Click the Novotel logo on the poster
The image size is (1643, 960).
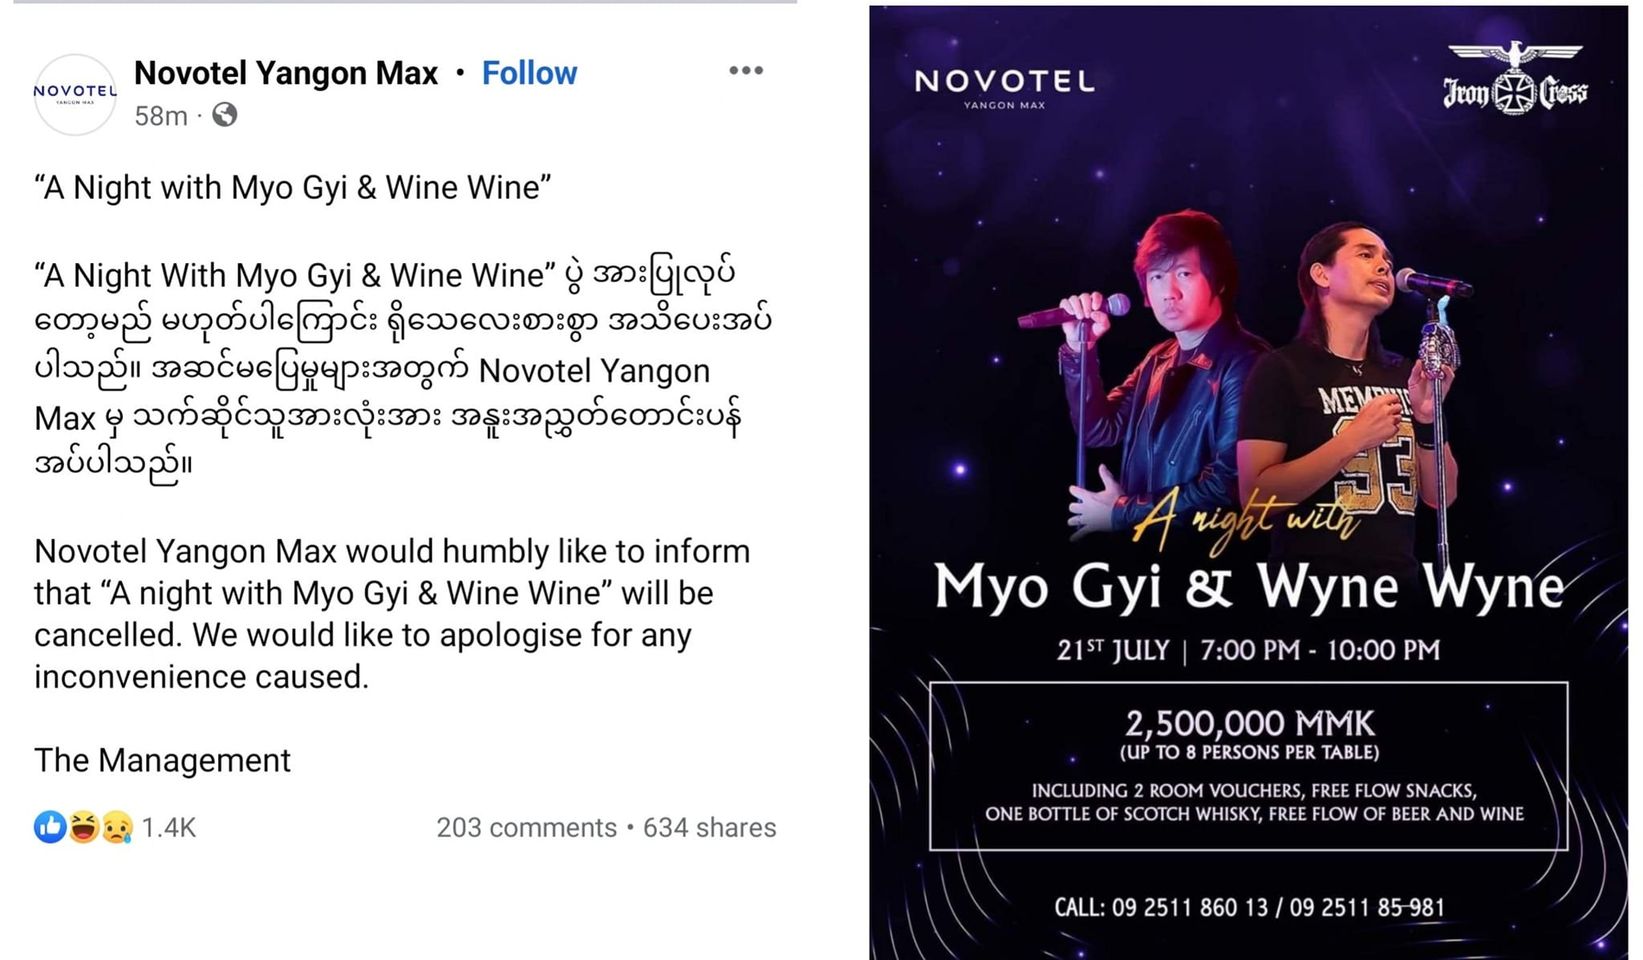coord(1004,85)
